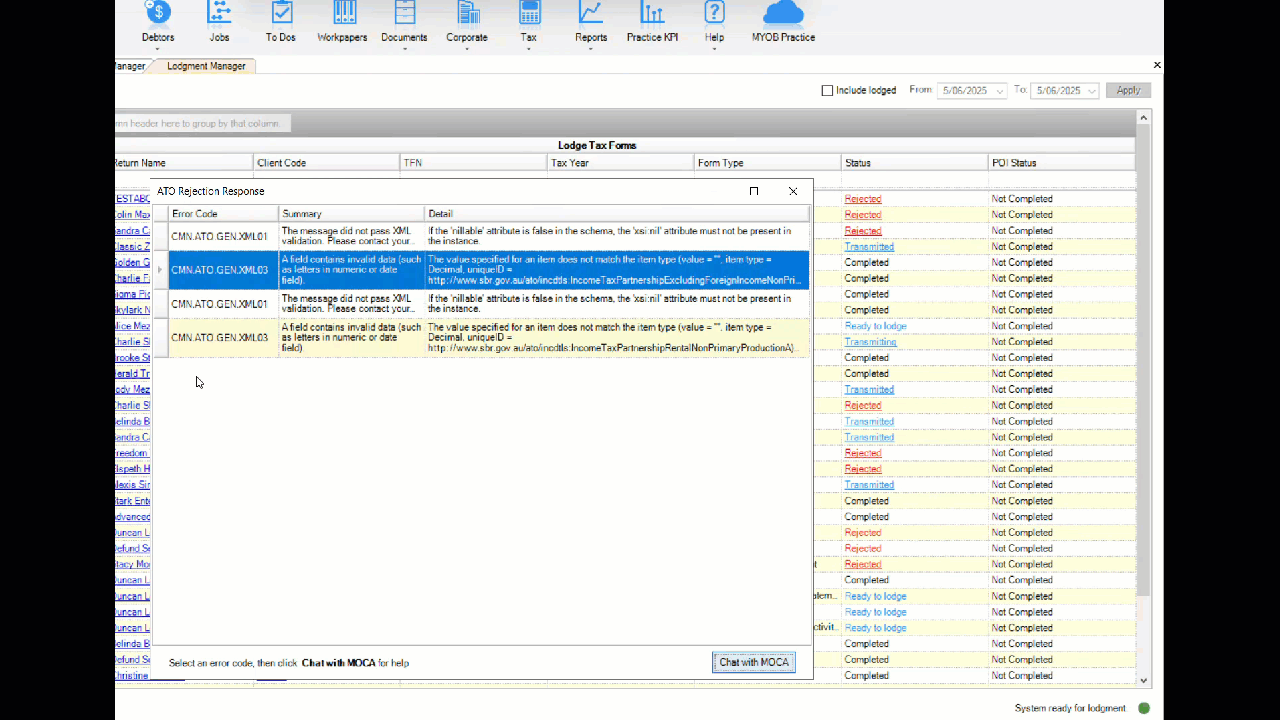The height and width of the screenshot is (720, 1280).
Task: Click the Apply date filter button
Action: [1128, 91]
